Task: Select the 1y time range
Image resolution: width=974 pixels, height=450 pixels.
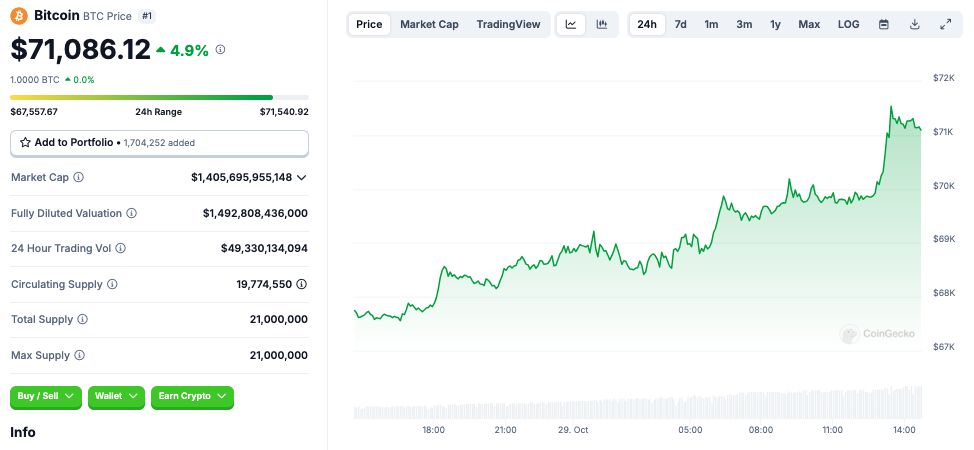Action: [775, 24]
